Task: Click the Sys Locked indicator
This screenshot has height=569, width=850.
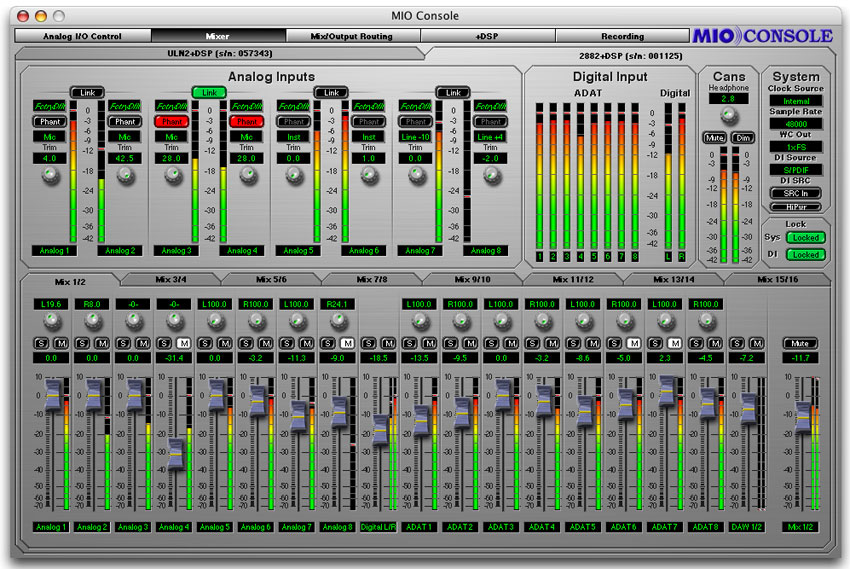Action: [806, 238]
